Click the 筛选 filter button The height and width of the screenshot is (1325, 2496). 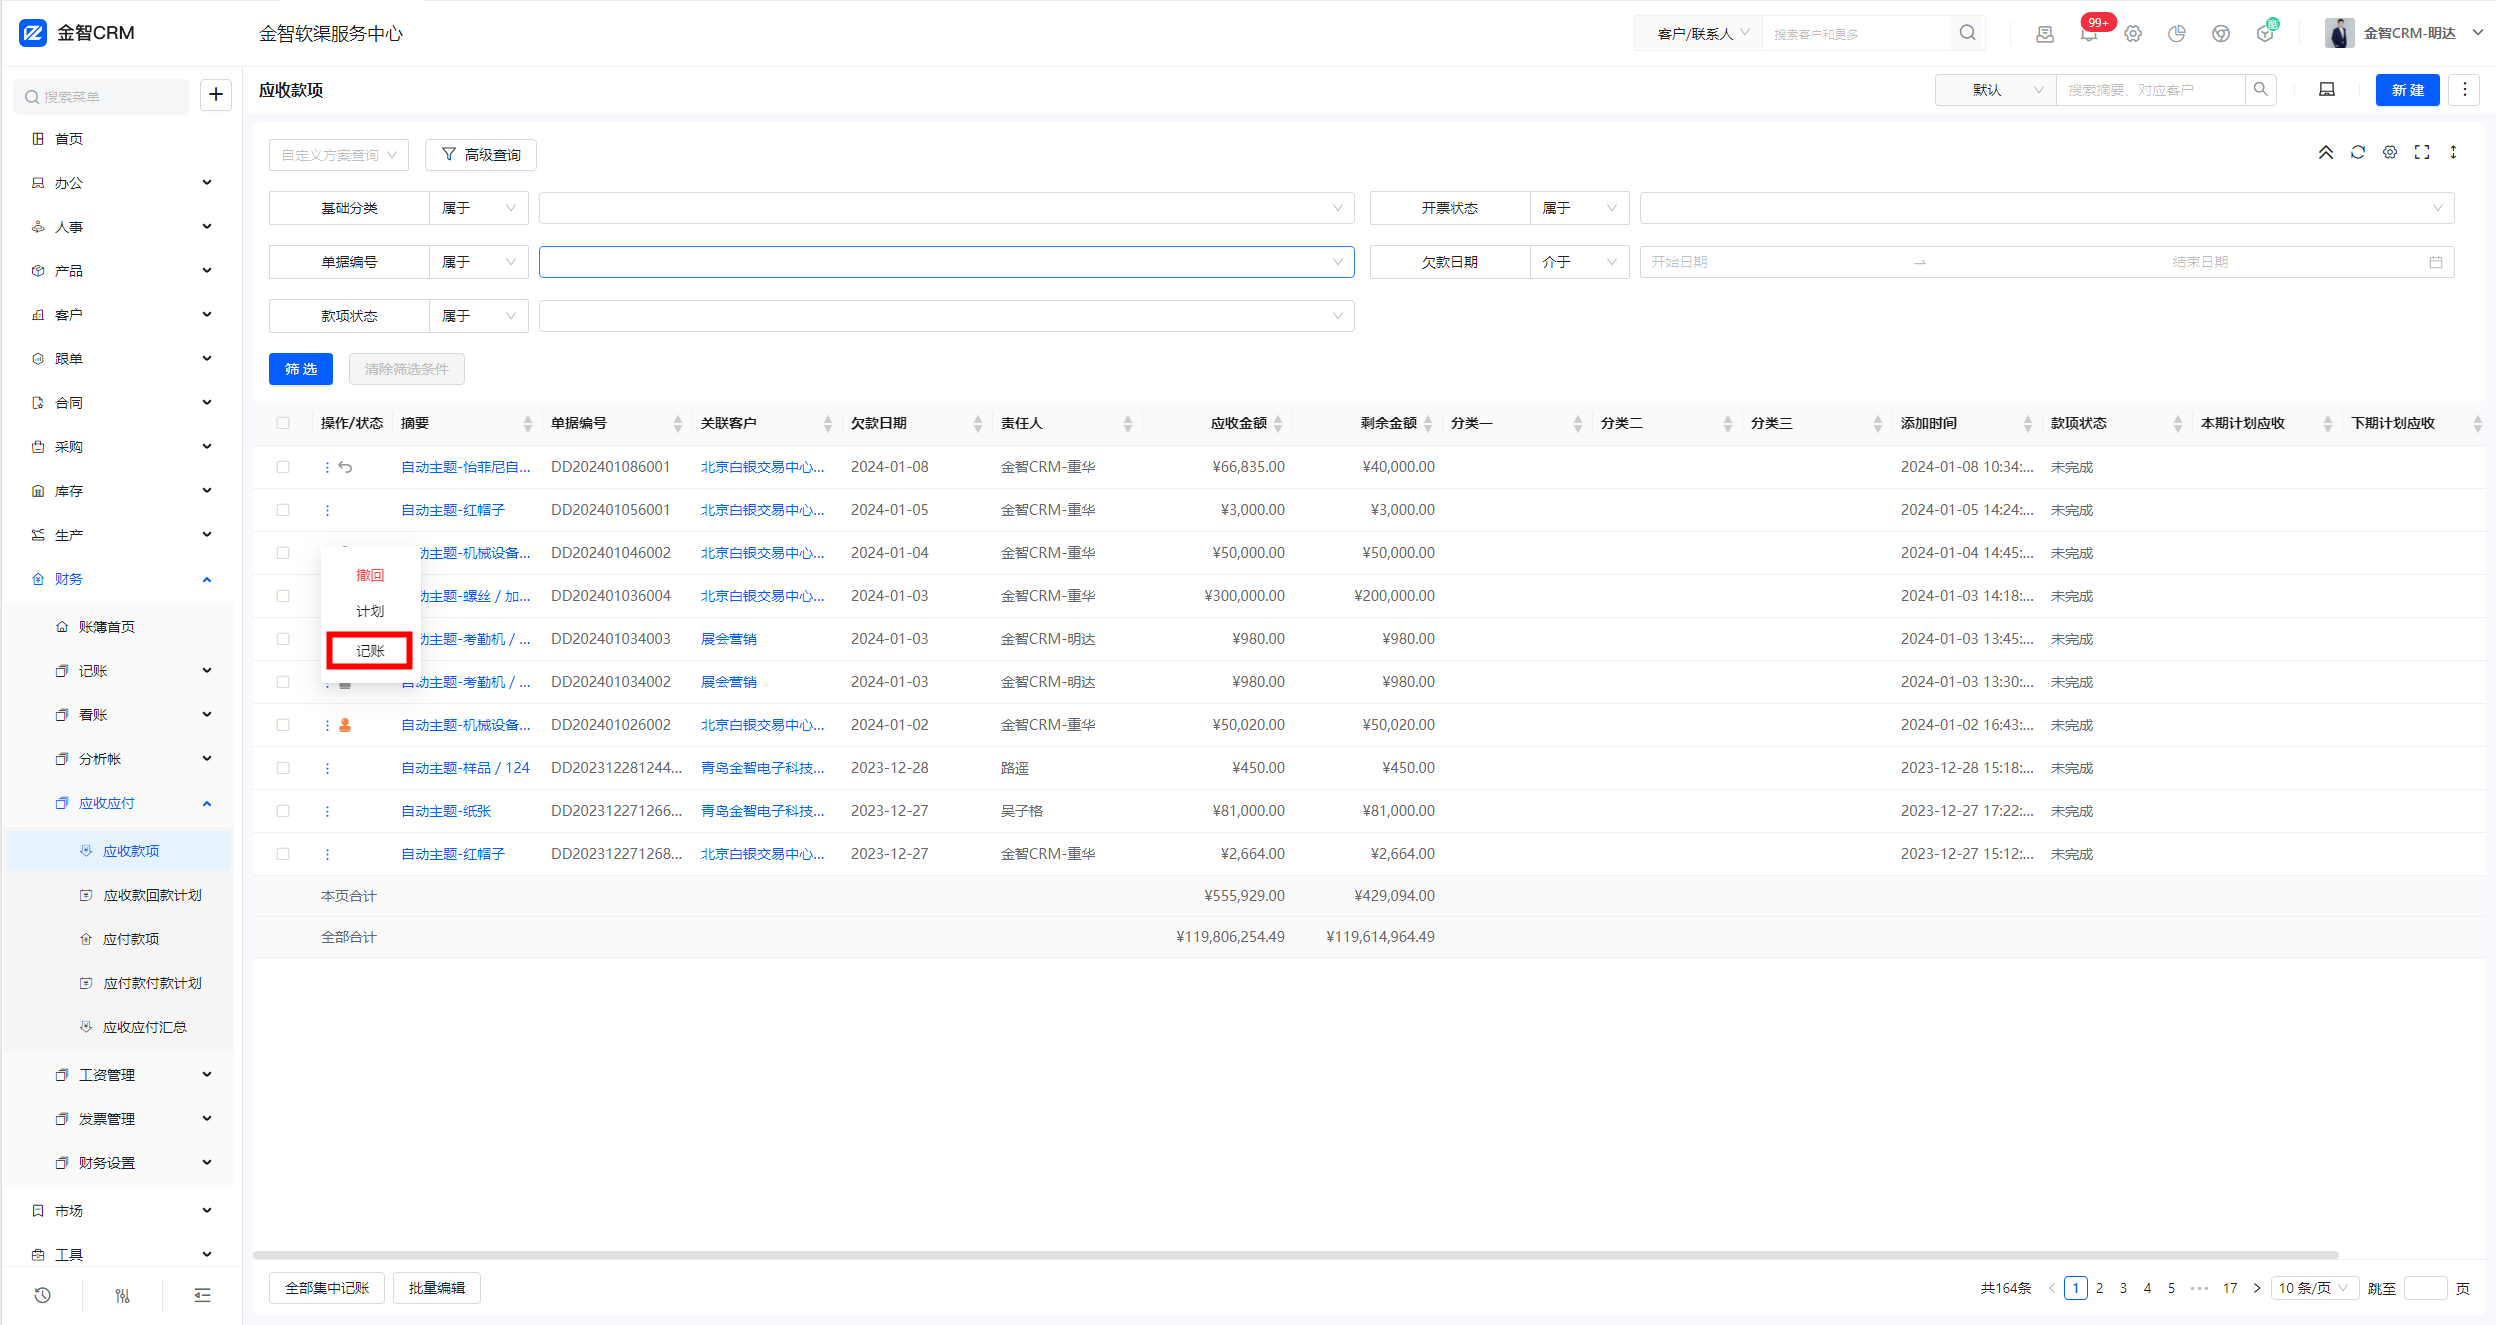pos(301,369)
